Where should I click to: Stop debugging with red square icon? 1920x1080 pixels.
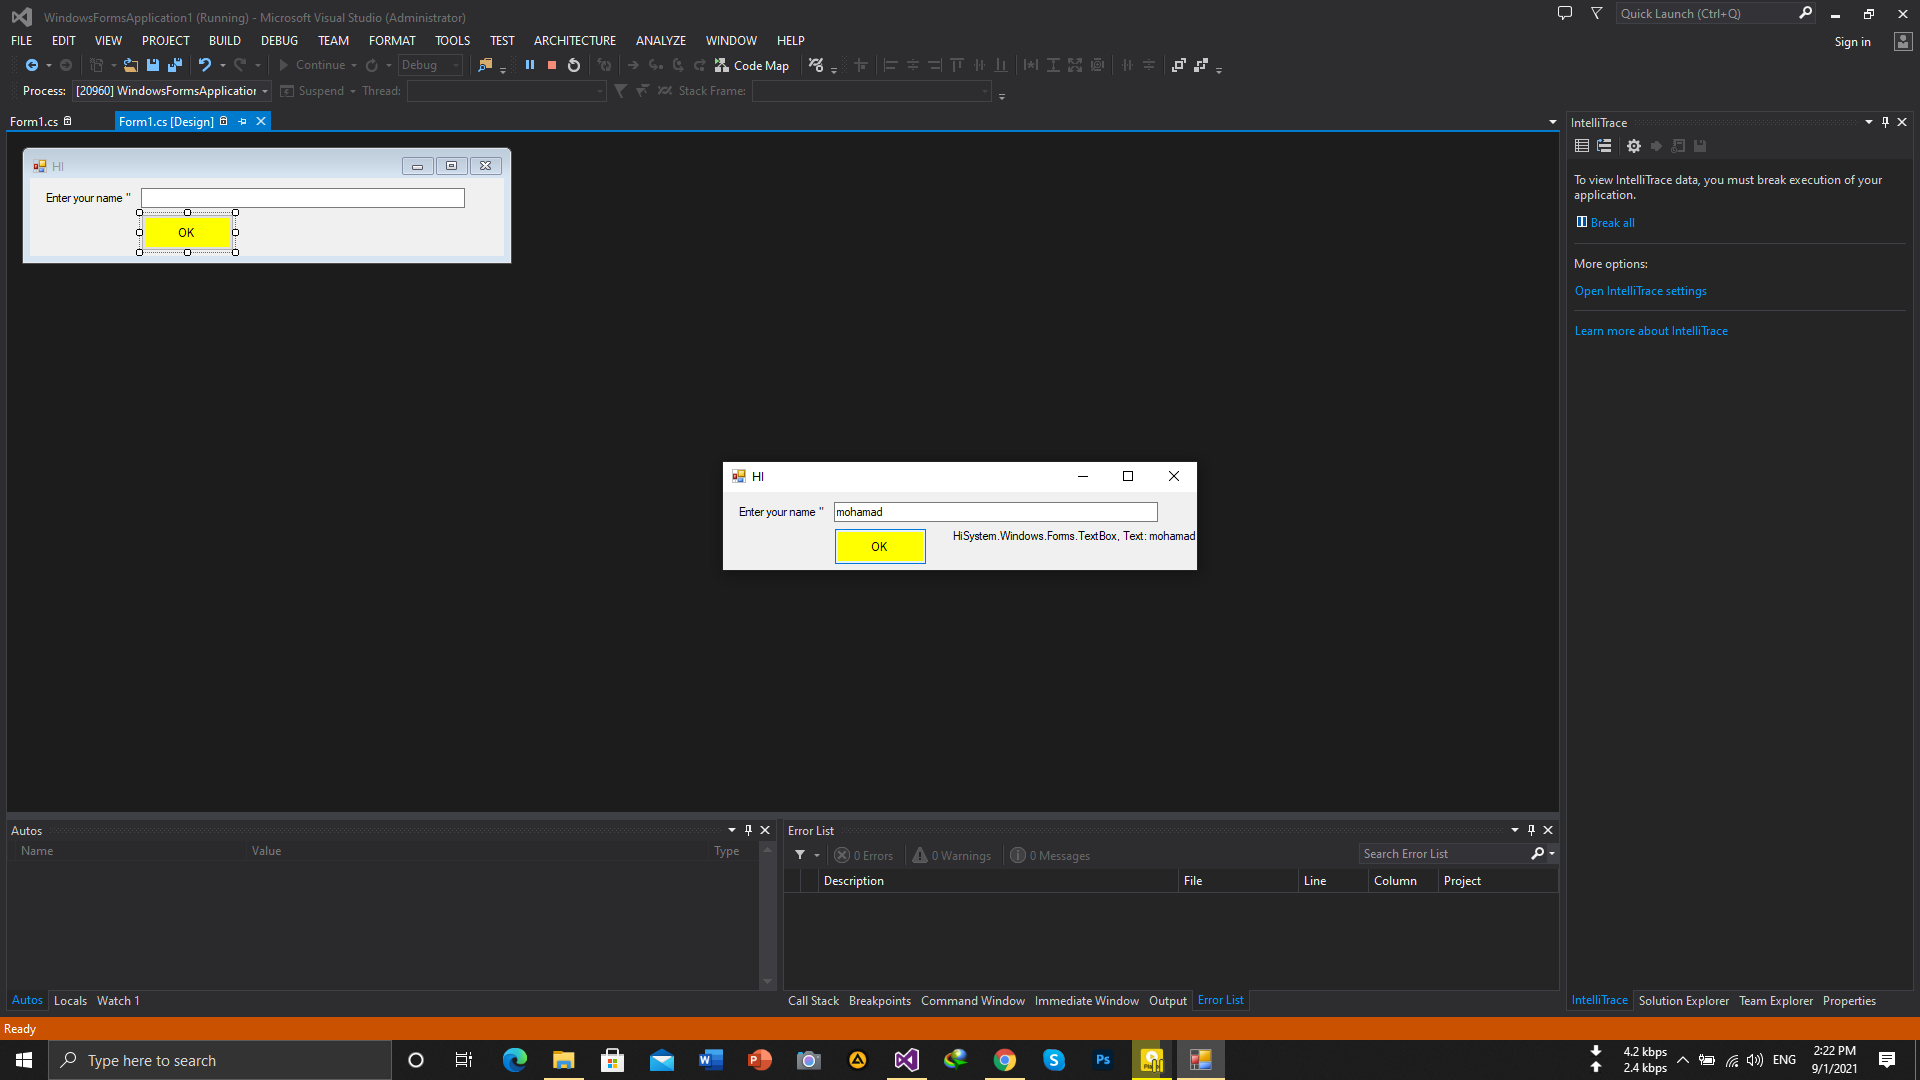click(552, 65)
